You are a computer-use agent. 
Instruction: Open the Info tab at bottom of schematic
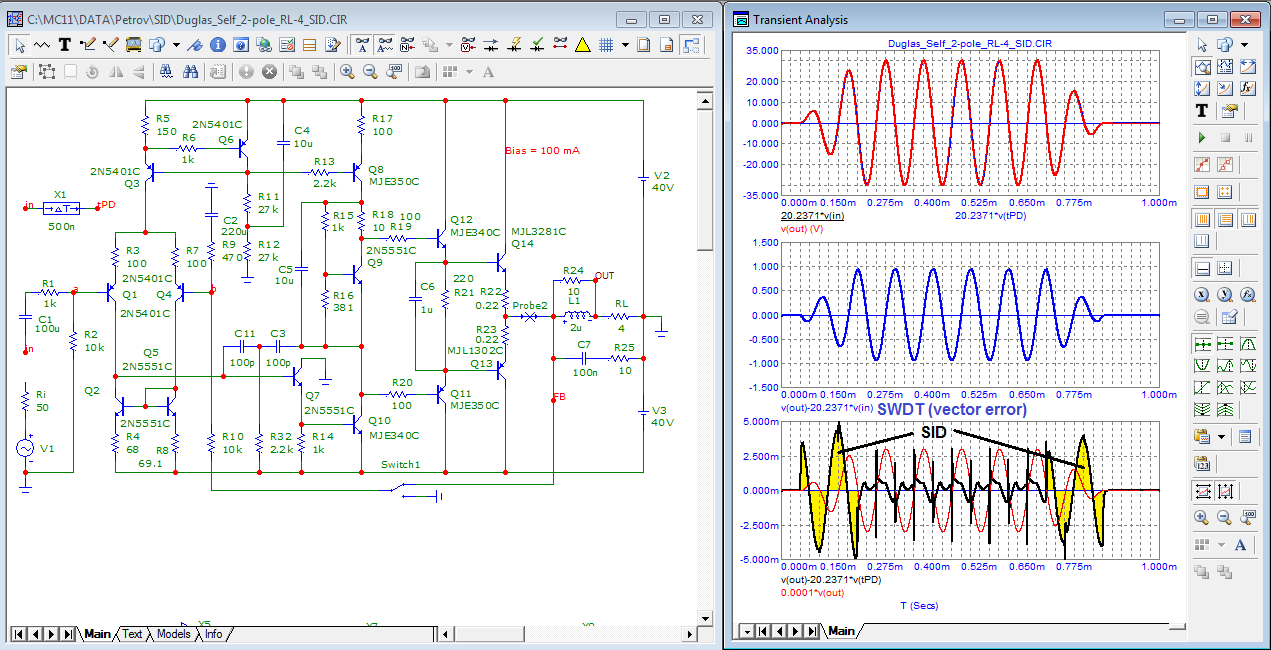(x=214, y=634)
